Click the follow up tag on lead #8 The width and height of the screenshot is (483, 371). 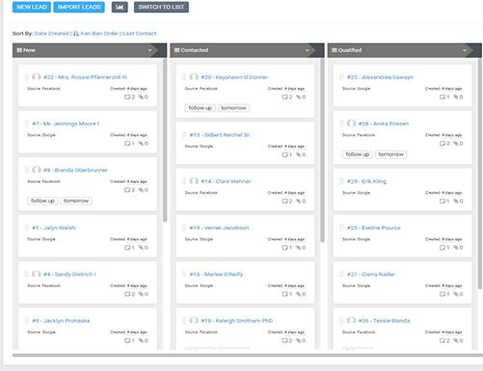click(x=43, y=201)
